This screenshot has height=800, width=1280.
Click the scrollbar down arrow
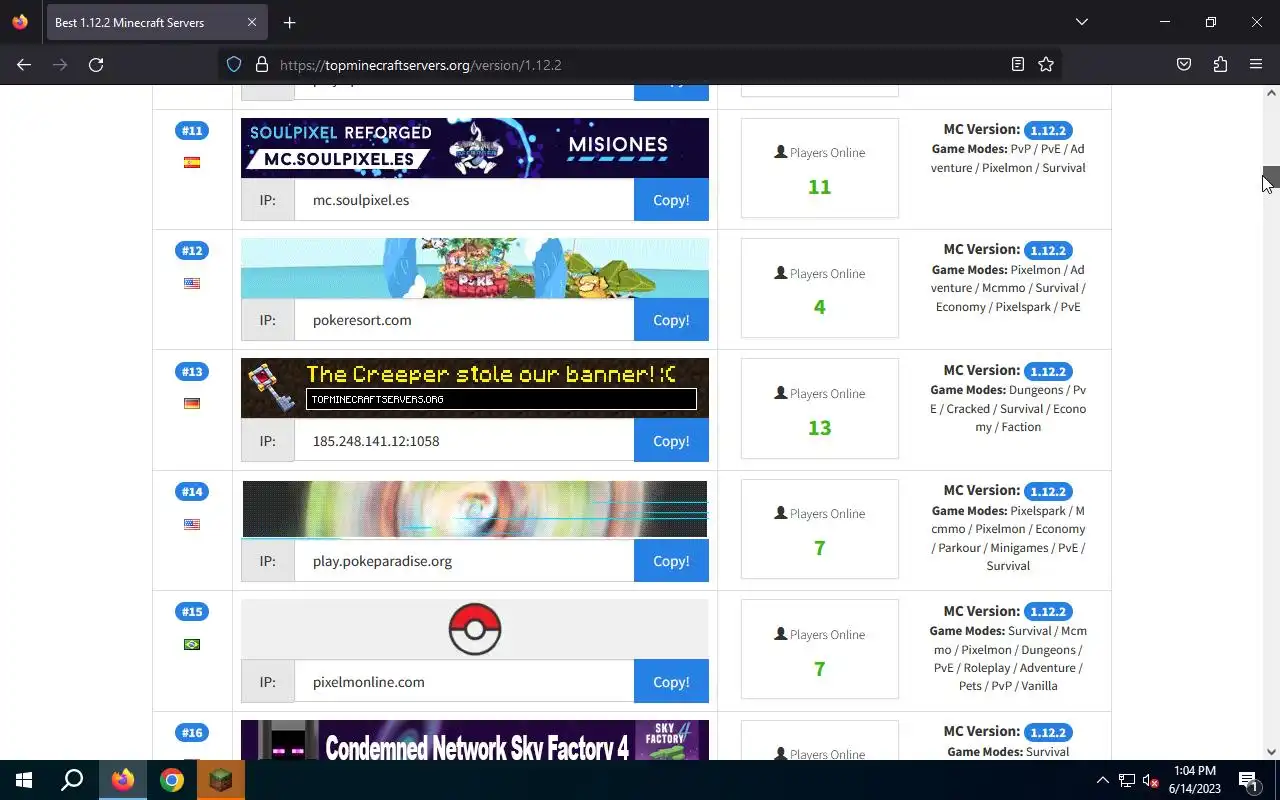pos(1271,751)
